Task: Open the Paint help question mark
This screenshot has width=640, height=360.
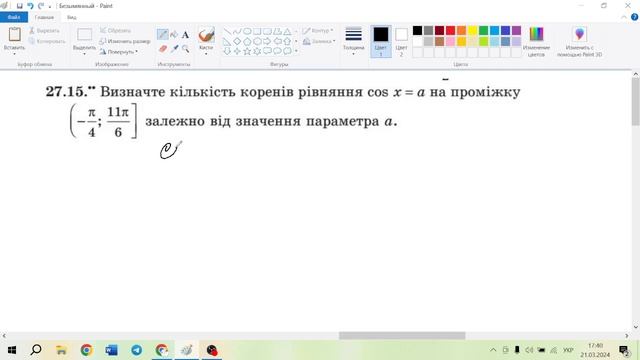Action: (x=634, y=17)
